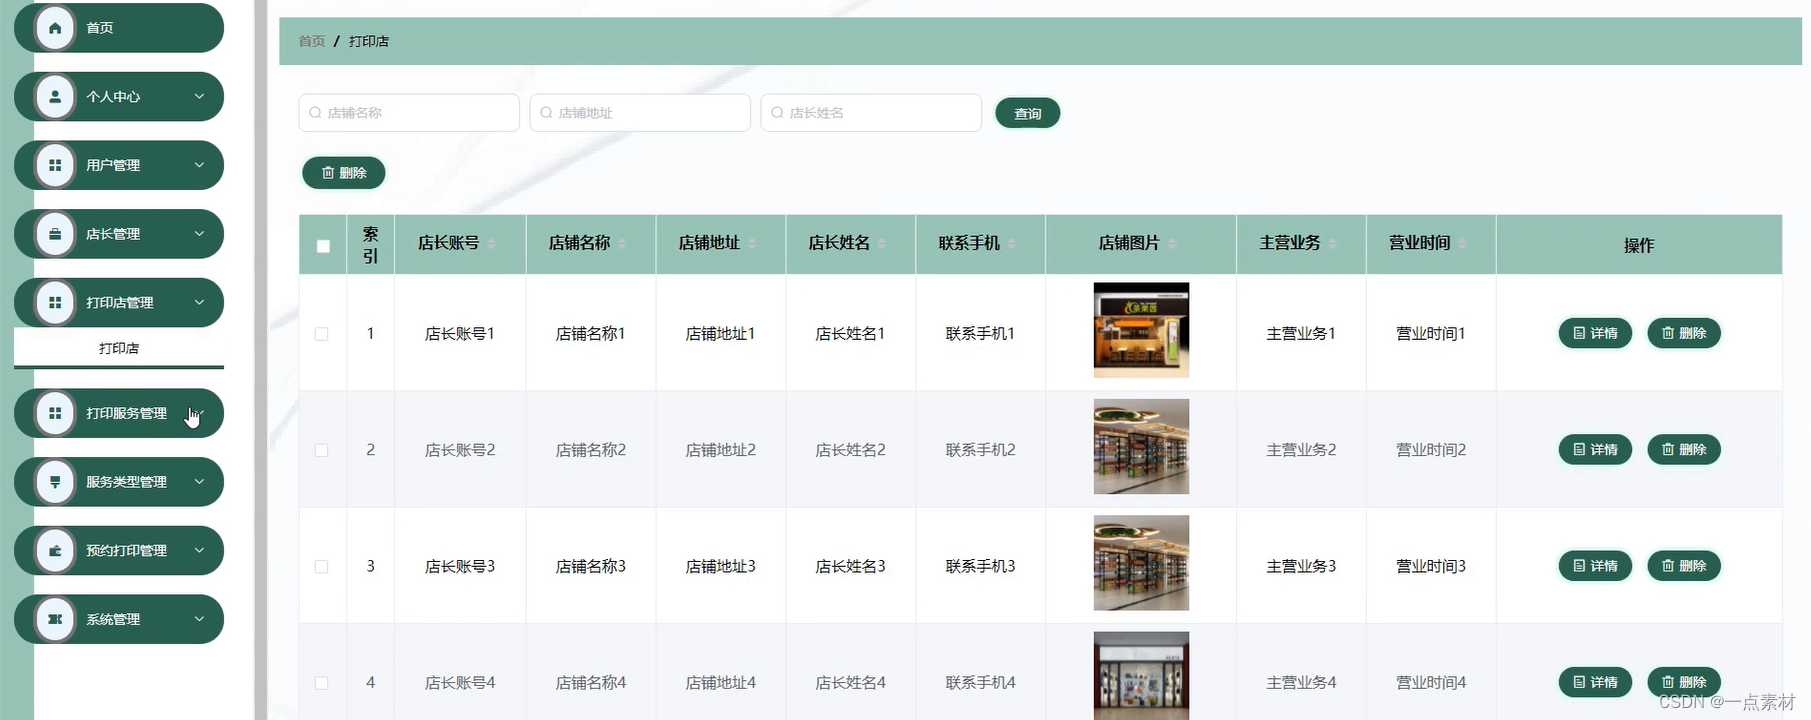Delete the 店长账号1 row

pos(1684,333)
